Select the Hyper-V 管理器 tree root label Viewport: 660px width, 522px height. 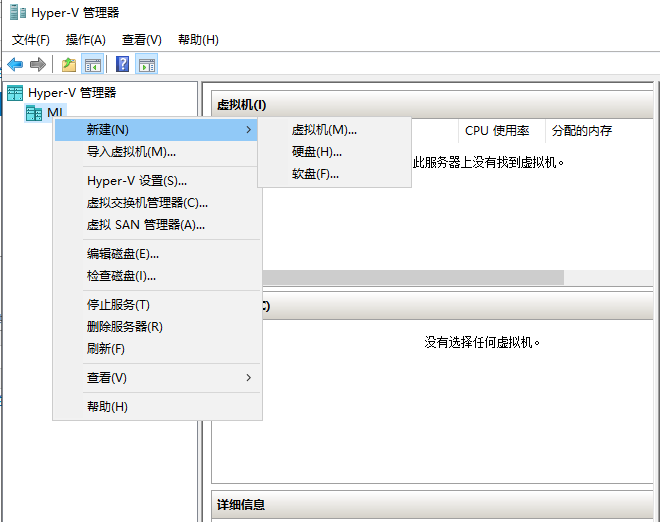(72, 93)
